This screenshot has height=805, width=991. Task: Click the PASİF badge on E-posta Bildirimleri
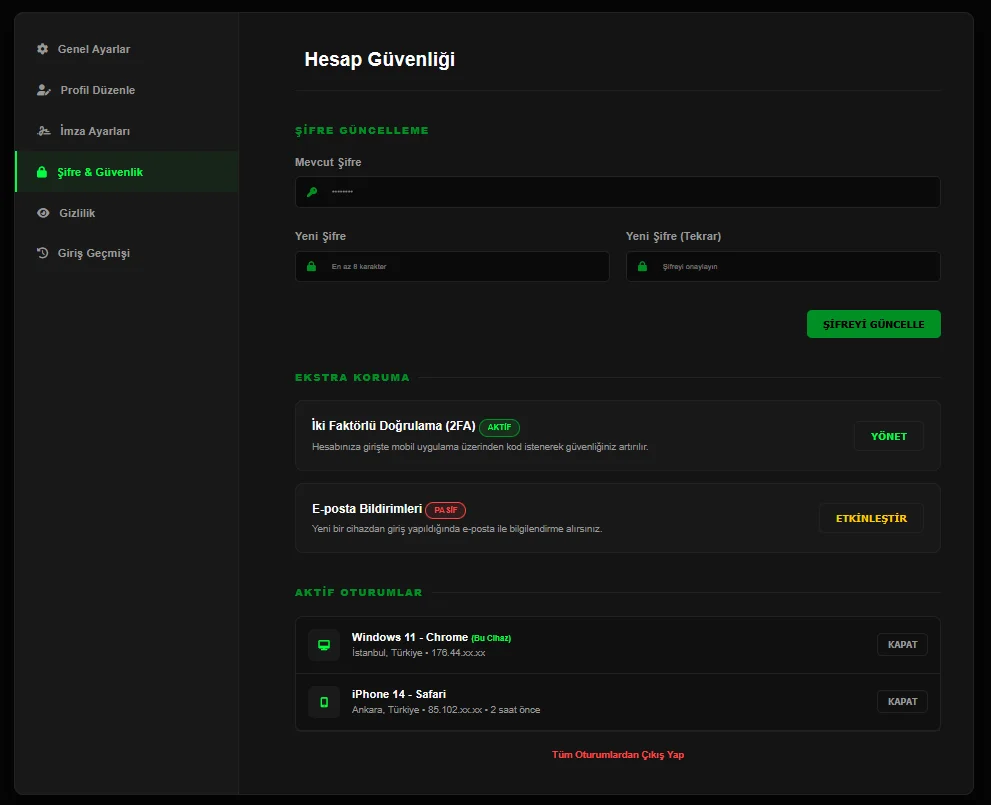pos(446,510)
